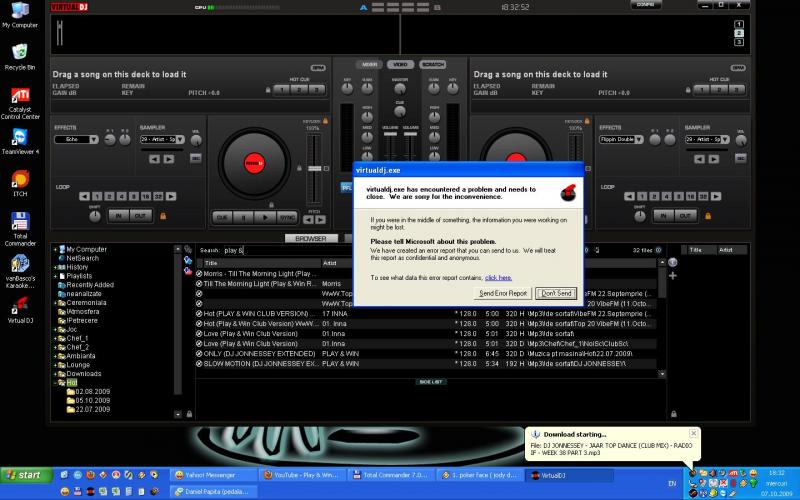Set left deck loop length to 32

point(158,196)
